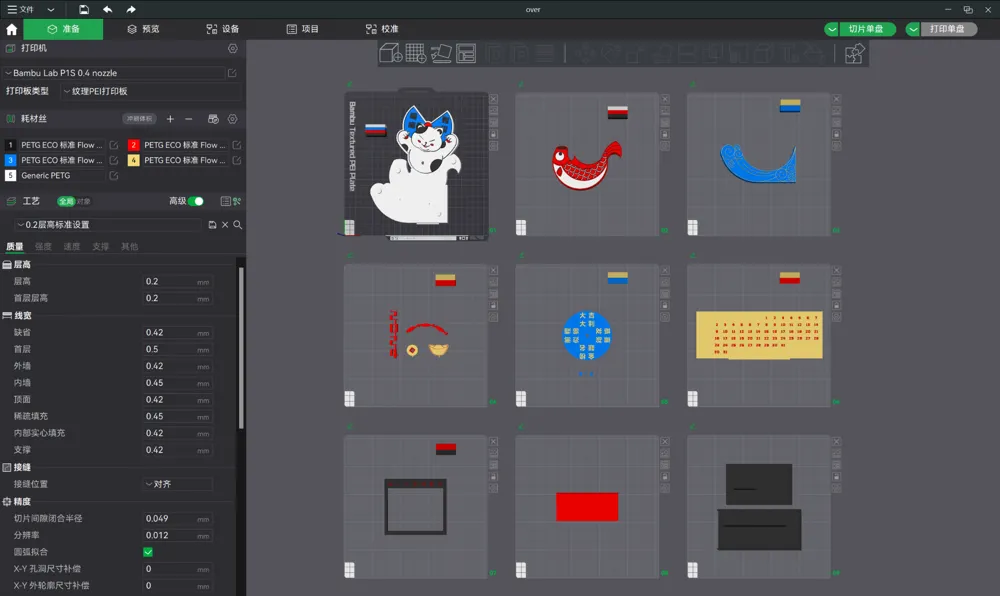Image resolution: width=1000 pixels, height=596 pixels.
Task: Remove a filament with the minus button
Action: point(189,119)
